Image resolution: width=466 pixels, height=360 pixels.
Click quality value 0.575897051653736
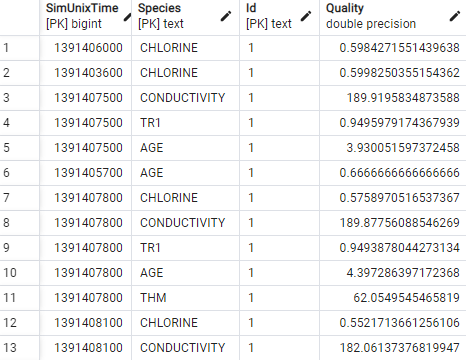coord(393,198)
